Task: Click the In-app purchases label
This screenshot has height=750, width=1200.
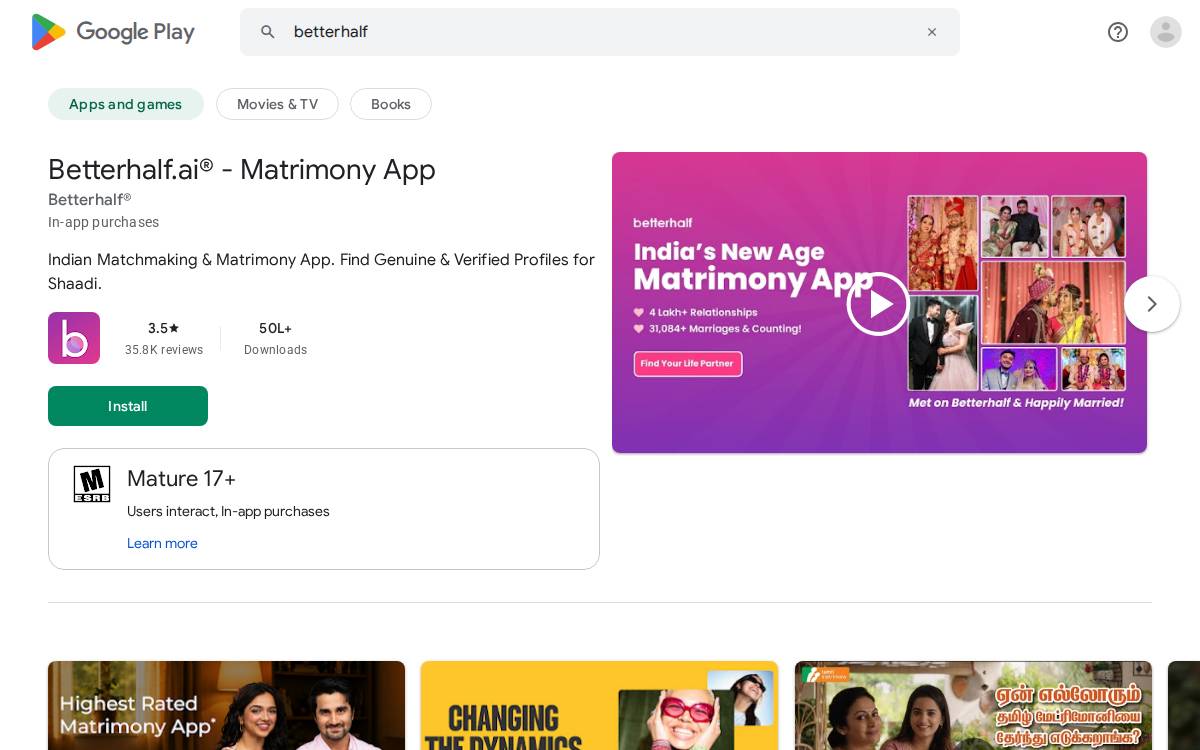Action: click(103, 222)
